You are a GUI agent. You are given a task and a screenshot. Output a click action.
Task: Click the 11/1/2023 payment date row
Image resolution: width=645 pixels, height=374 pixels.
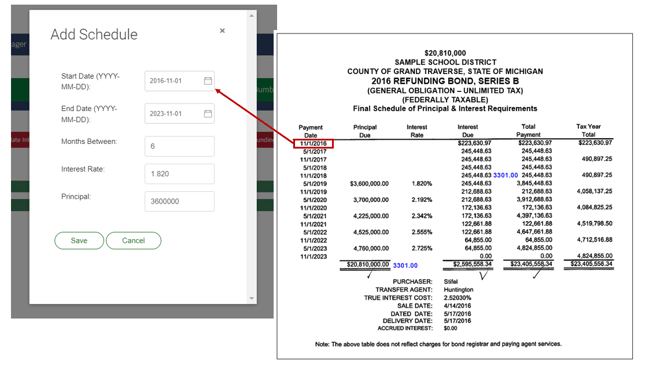[313, 256]
